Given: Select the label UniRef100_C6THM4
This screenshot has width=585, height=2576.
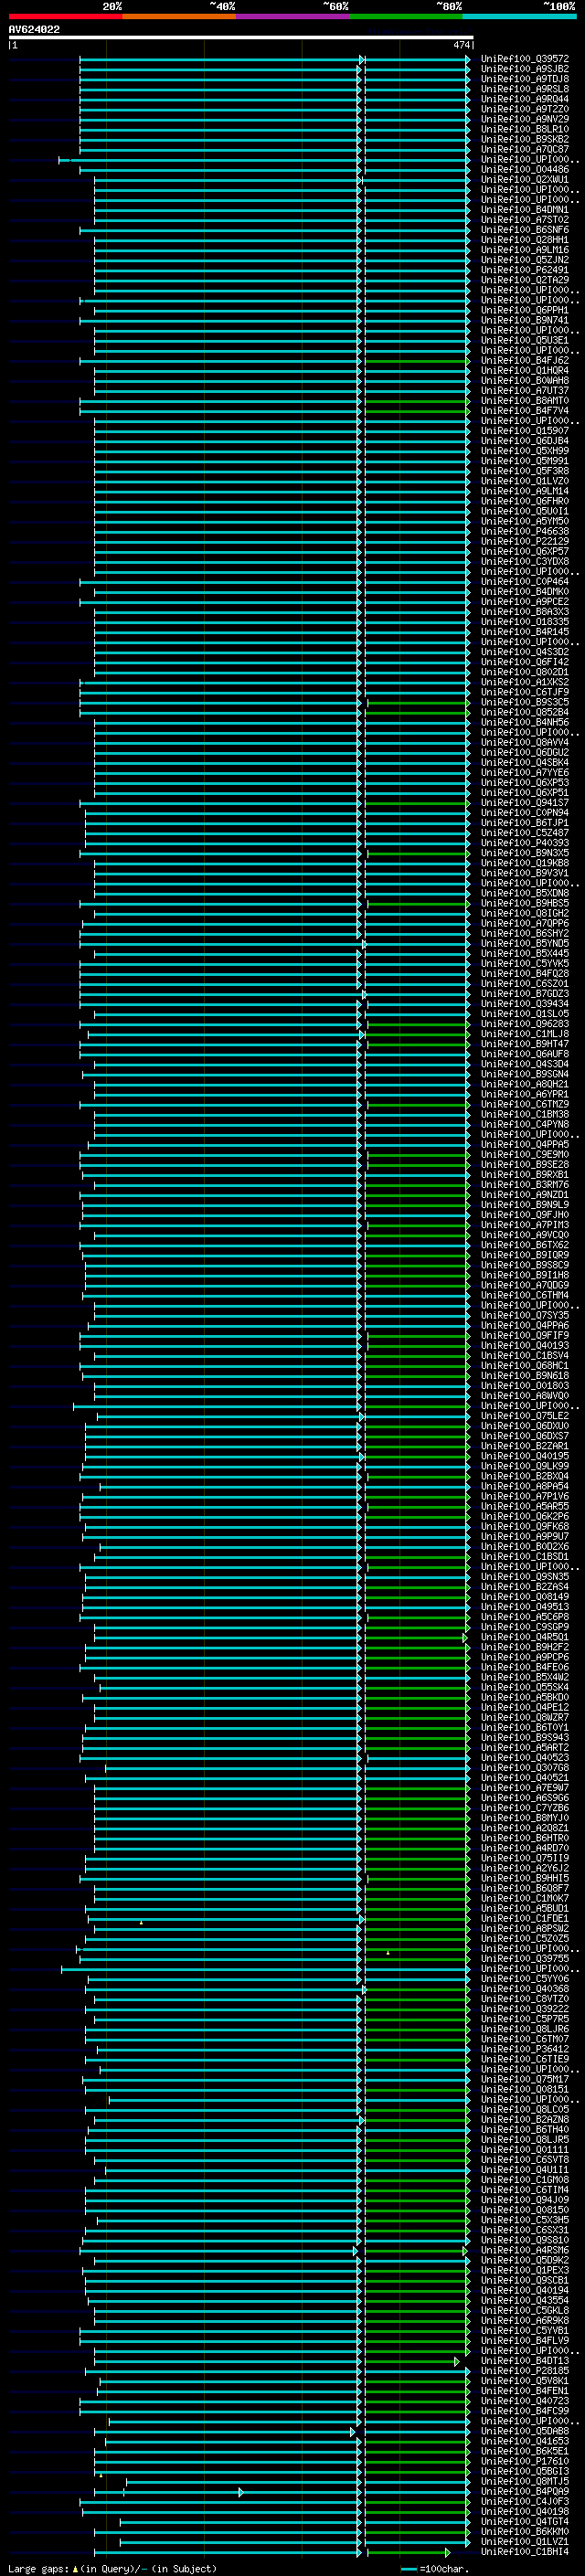Looking at the screenshot, I should click(x=525, y=1295).
